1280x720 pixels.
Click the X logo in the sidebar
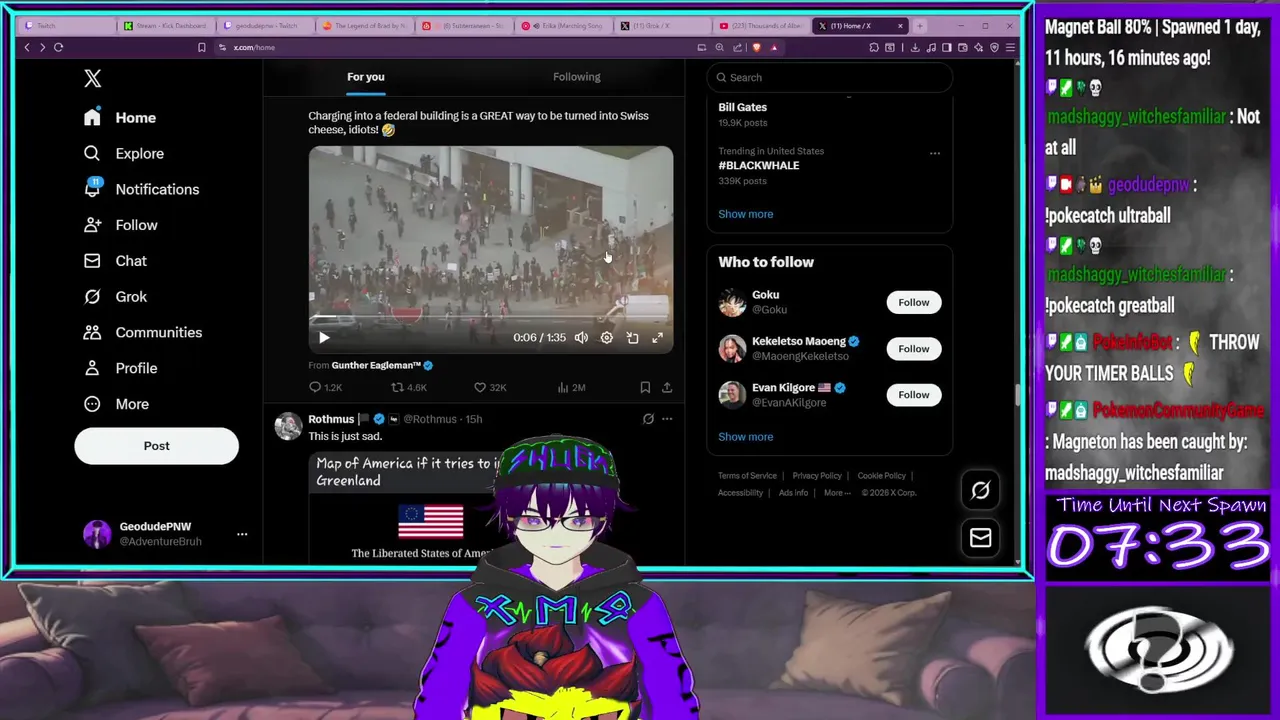coord(92,78)
